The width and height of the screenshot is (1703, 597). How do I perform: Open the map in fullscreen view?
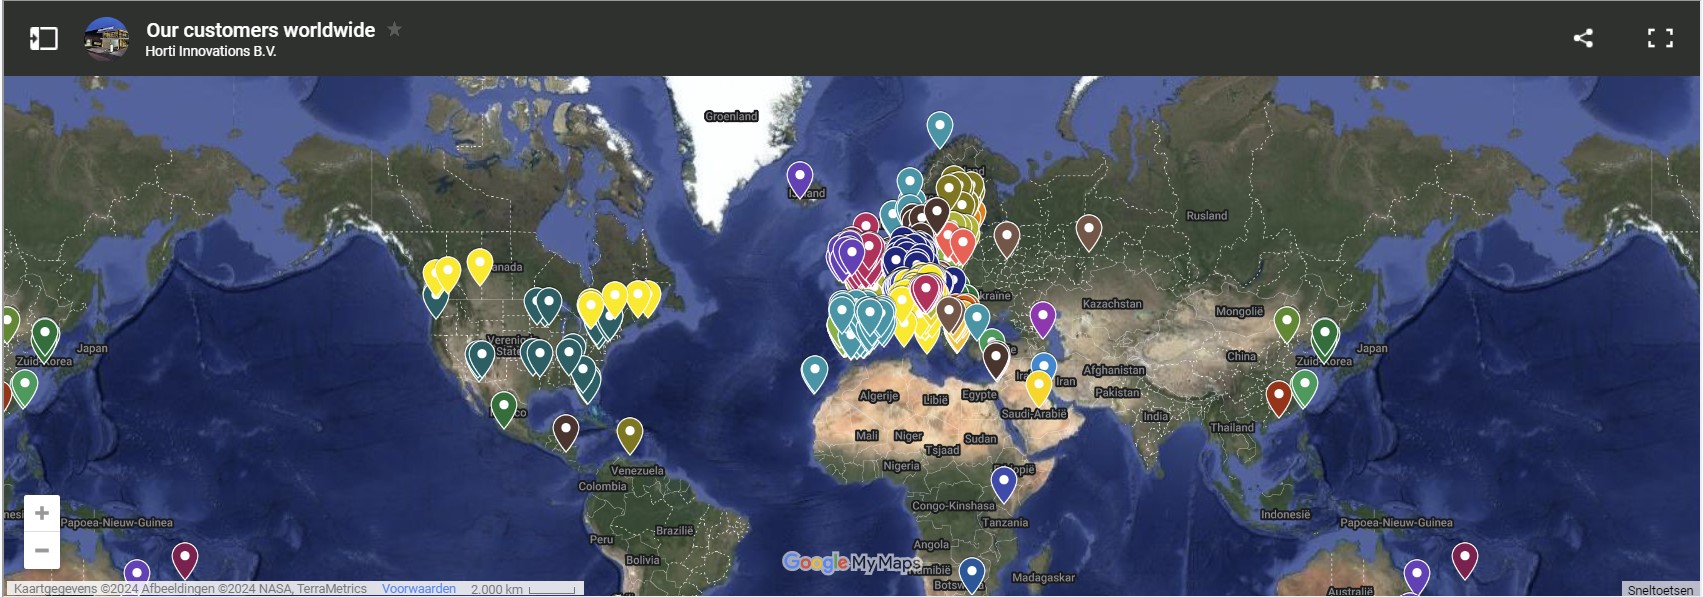point(1660,39)
